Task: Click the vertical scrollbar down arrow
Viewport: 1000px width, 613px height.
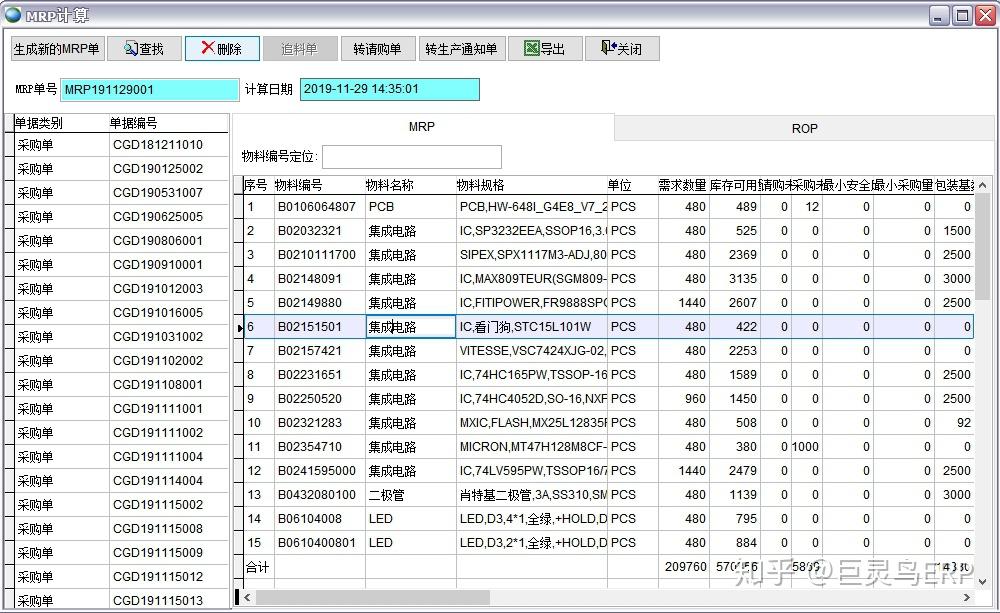Action: coord(982,581)
